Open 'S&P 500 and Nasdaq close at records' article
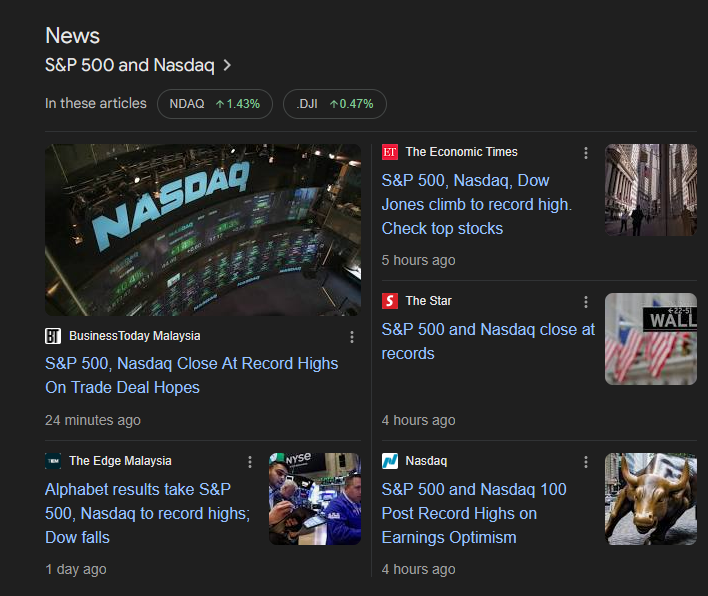The height and width of the screenshot is (596, 708). pos(488,341)
